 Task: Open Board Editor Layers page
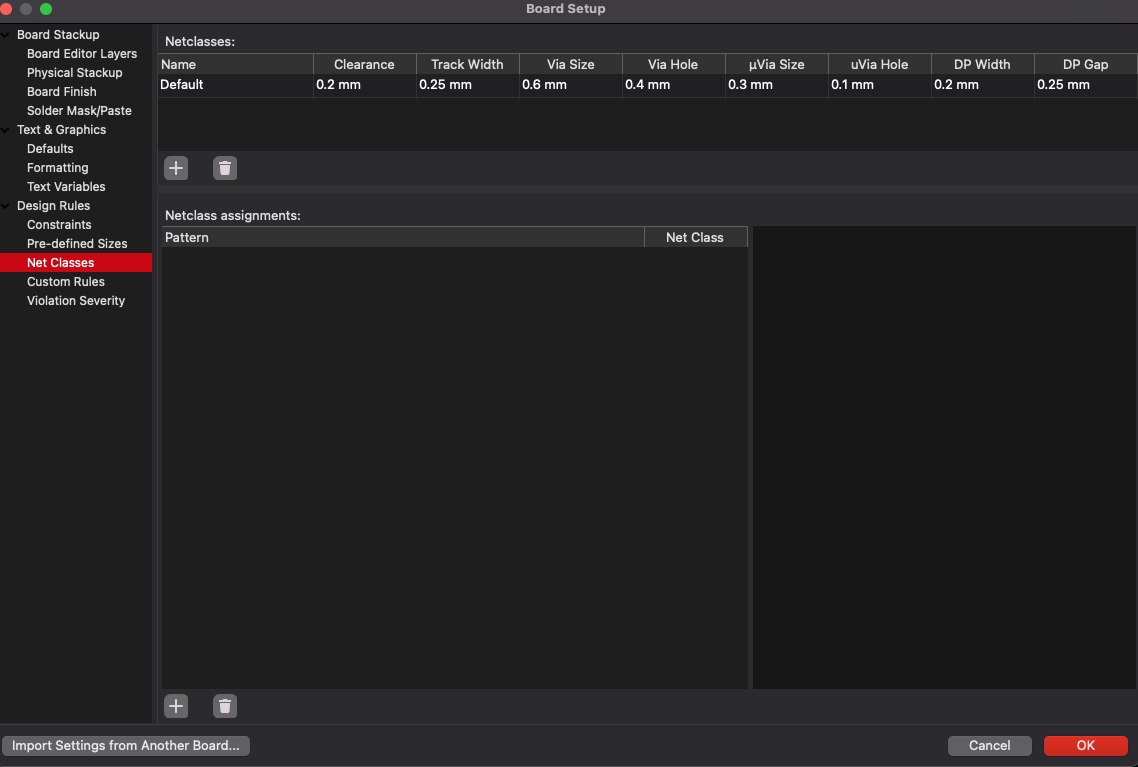82,54
